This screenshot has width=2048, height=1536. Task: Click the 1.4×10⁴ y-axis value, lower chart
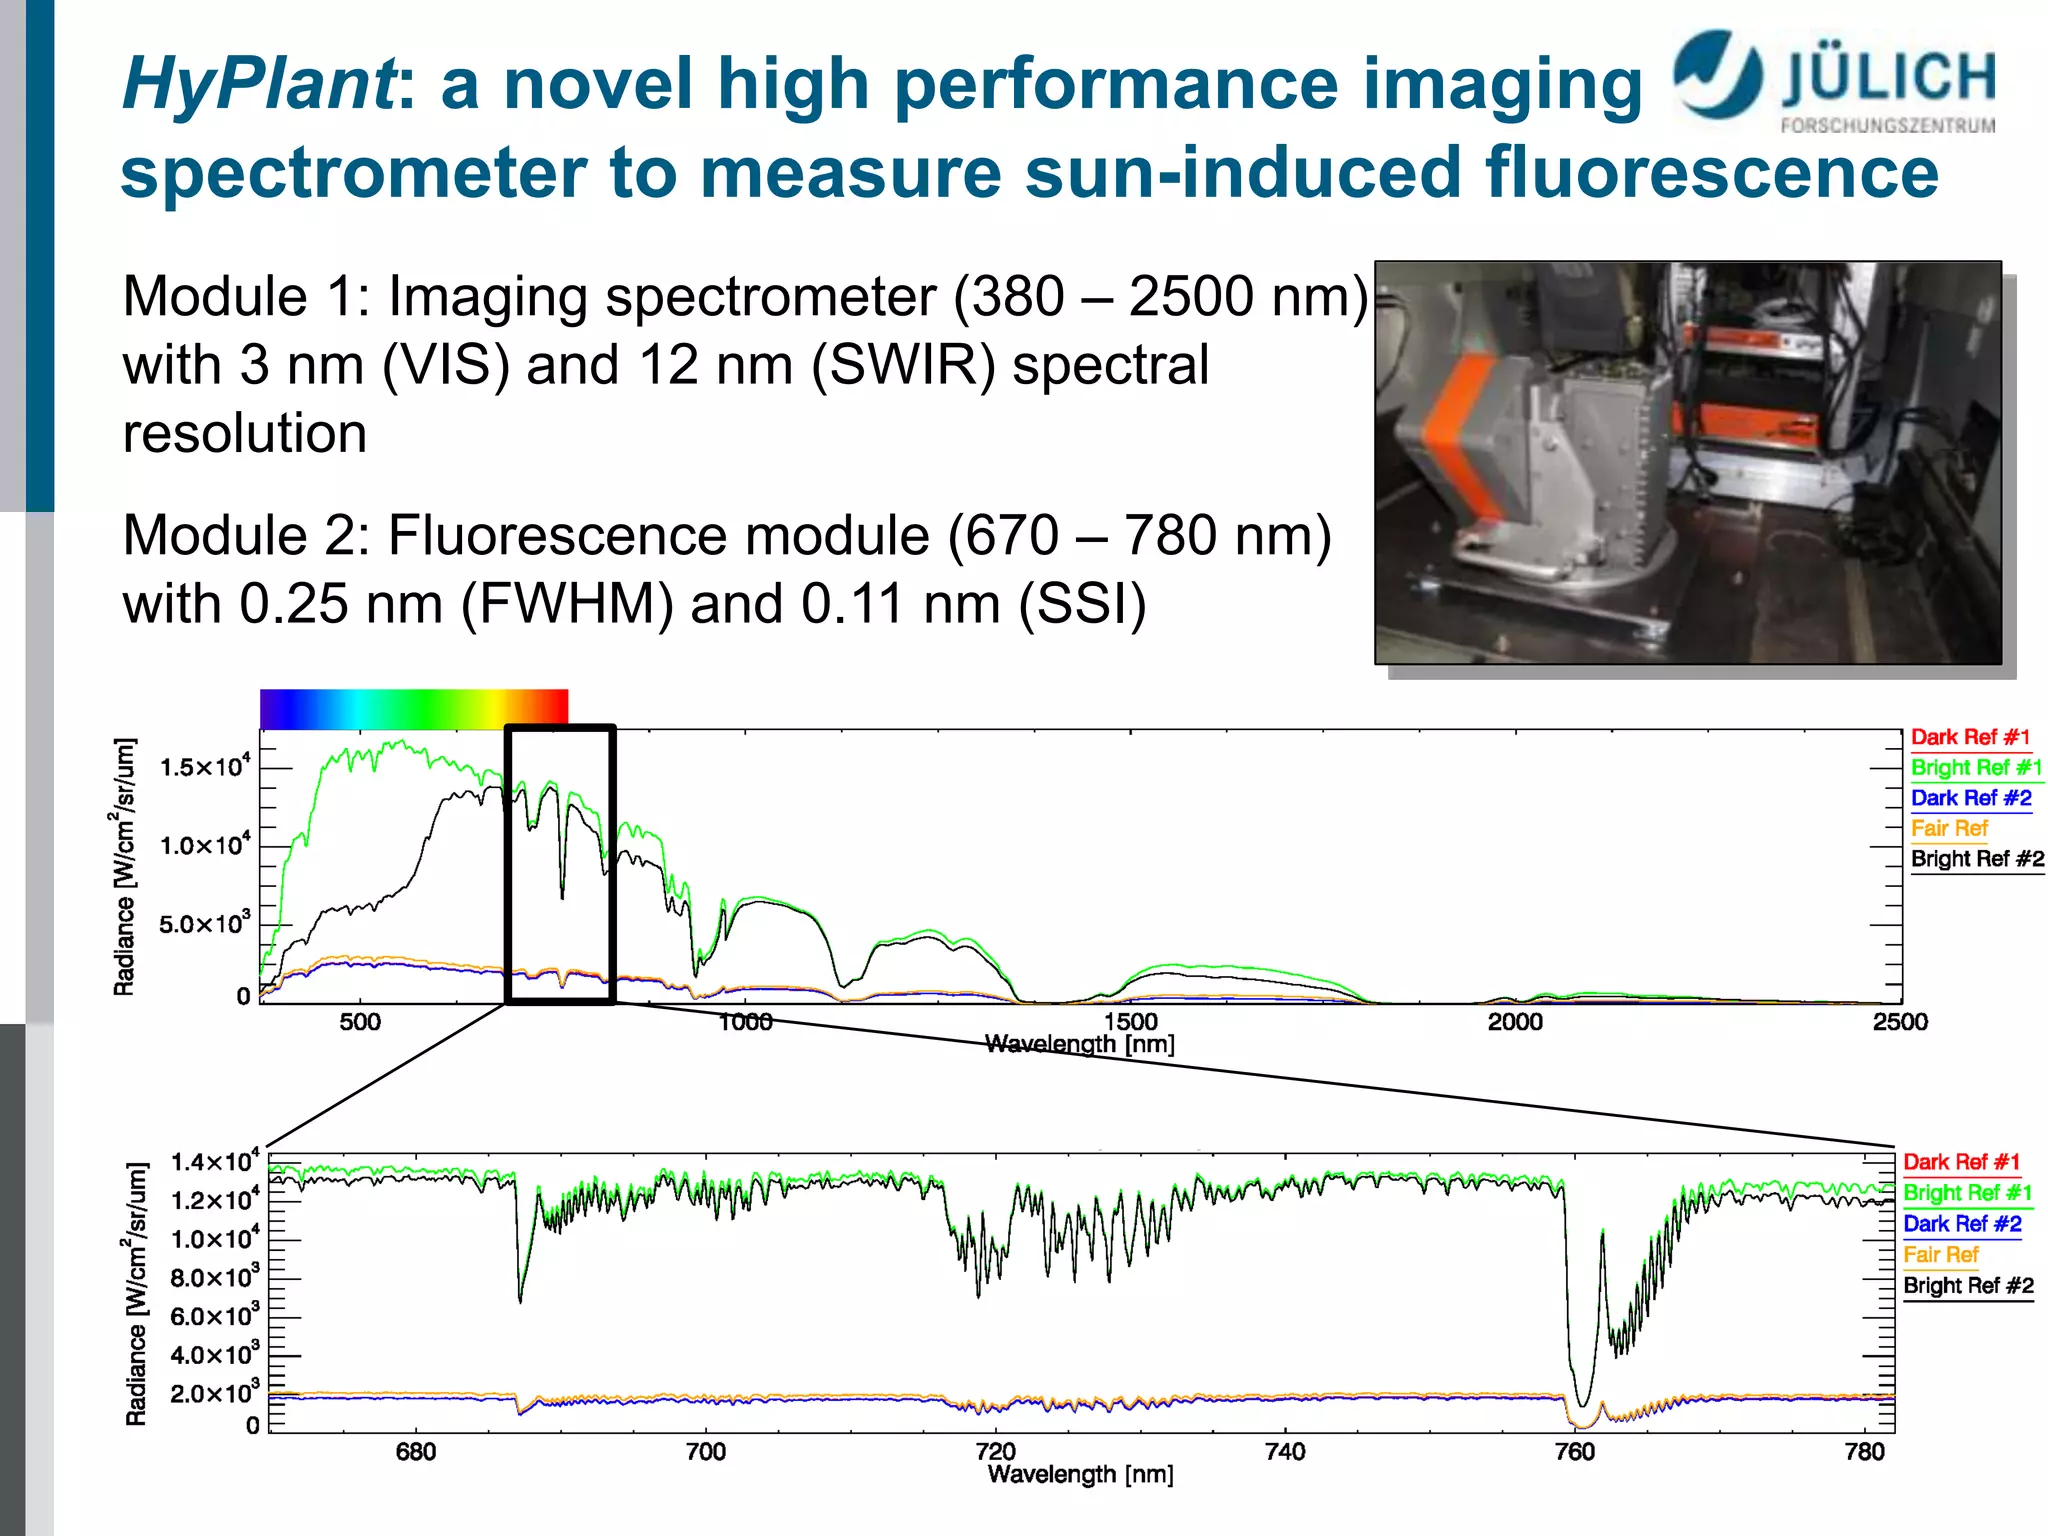click(x=215, y=1161)
